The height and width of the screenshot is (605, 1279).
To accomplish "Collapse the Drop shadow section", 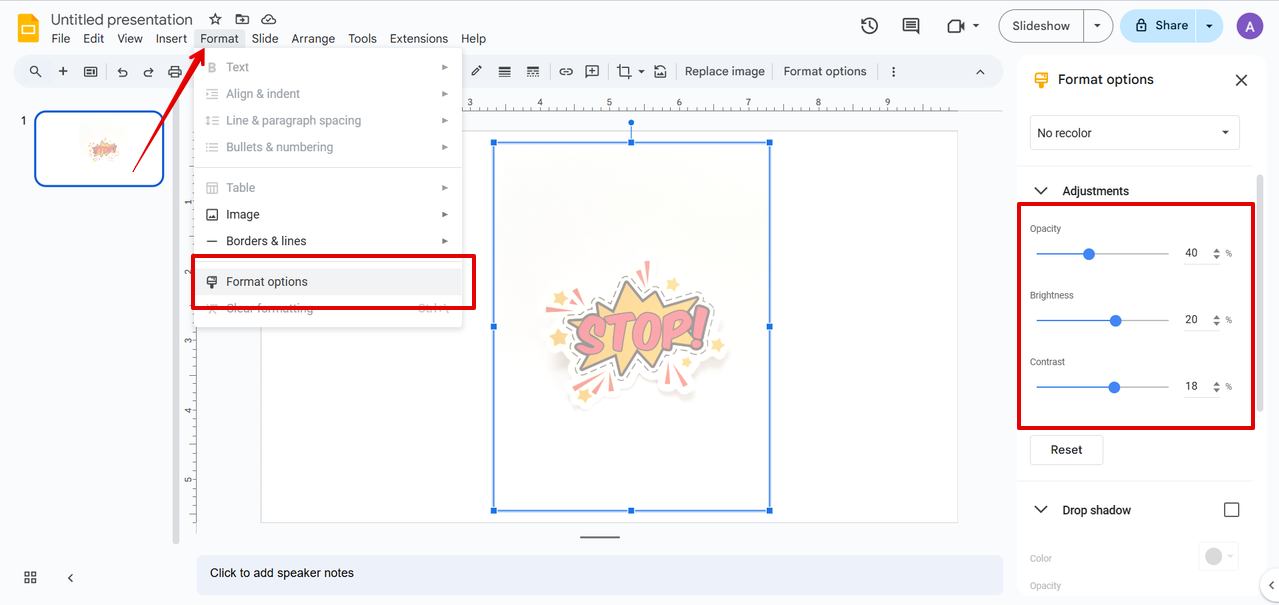I will [x=1040, y=510].
